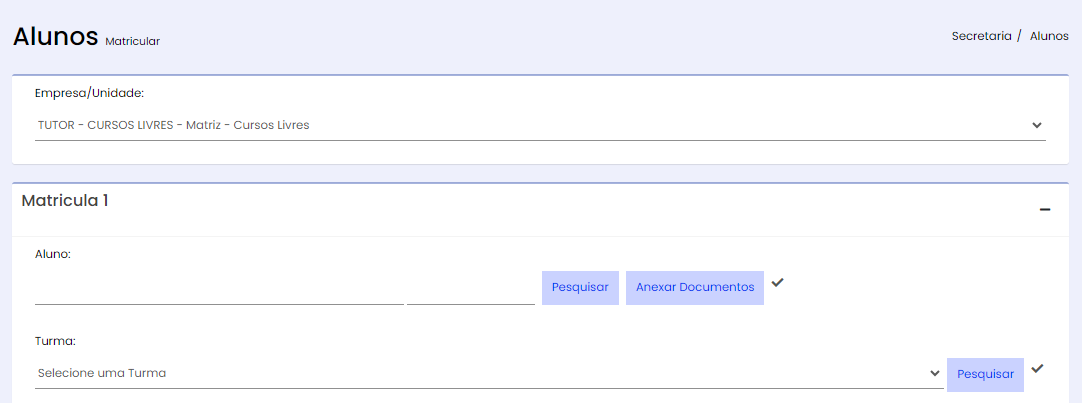1082x403 pixels.
Task: Click the Matricula 1 section header title
Action: point(65,201)
